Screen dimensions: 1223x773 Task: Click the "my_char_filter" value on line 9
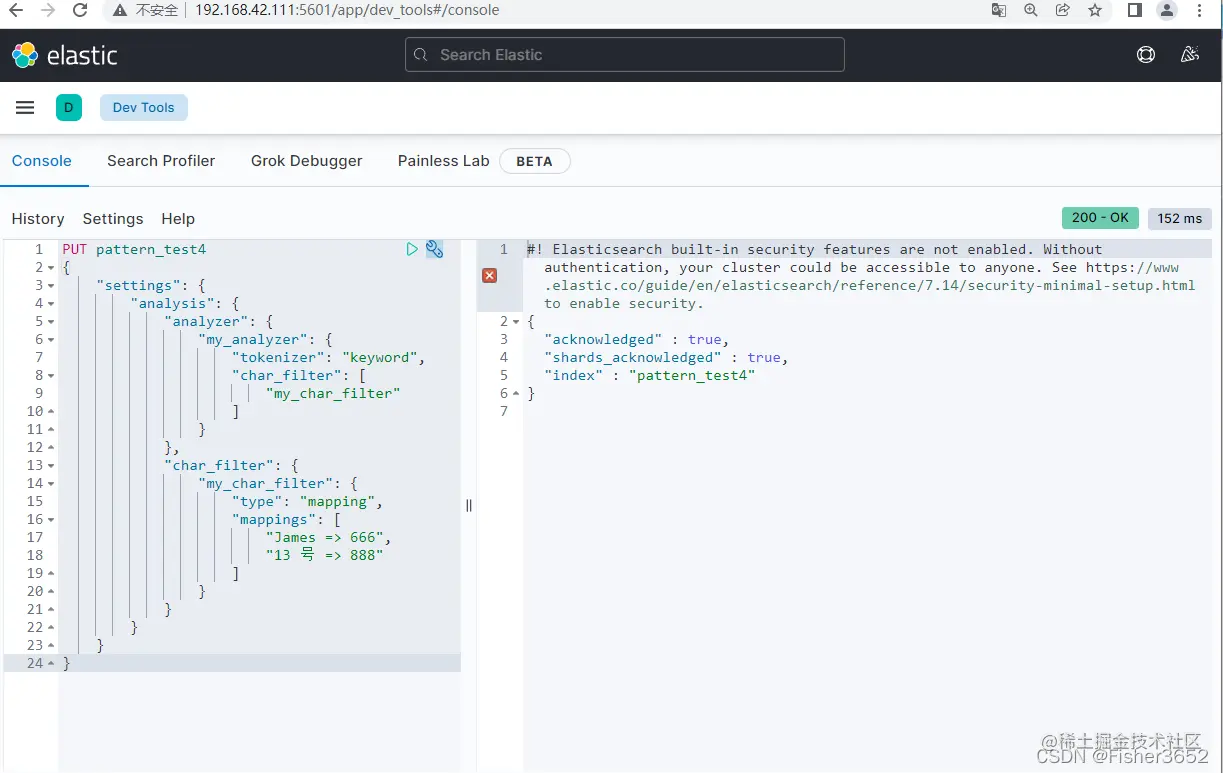(x=333, y=394)
